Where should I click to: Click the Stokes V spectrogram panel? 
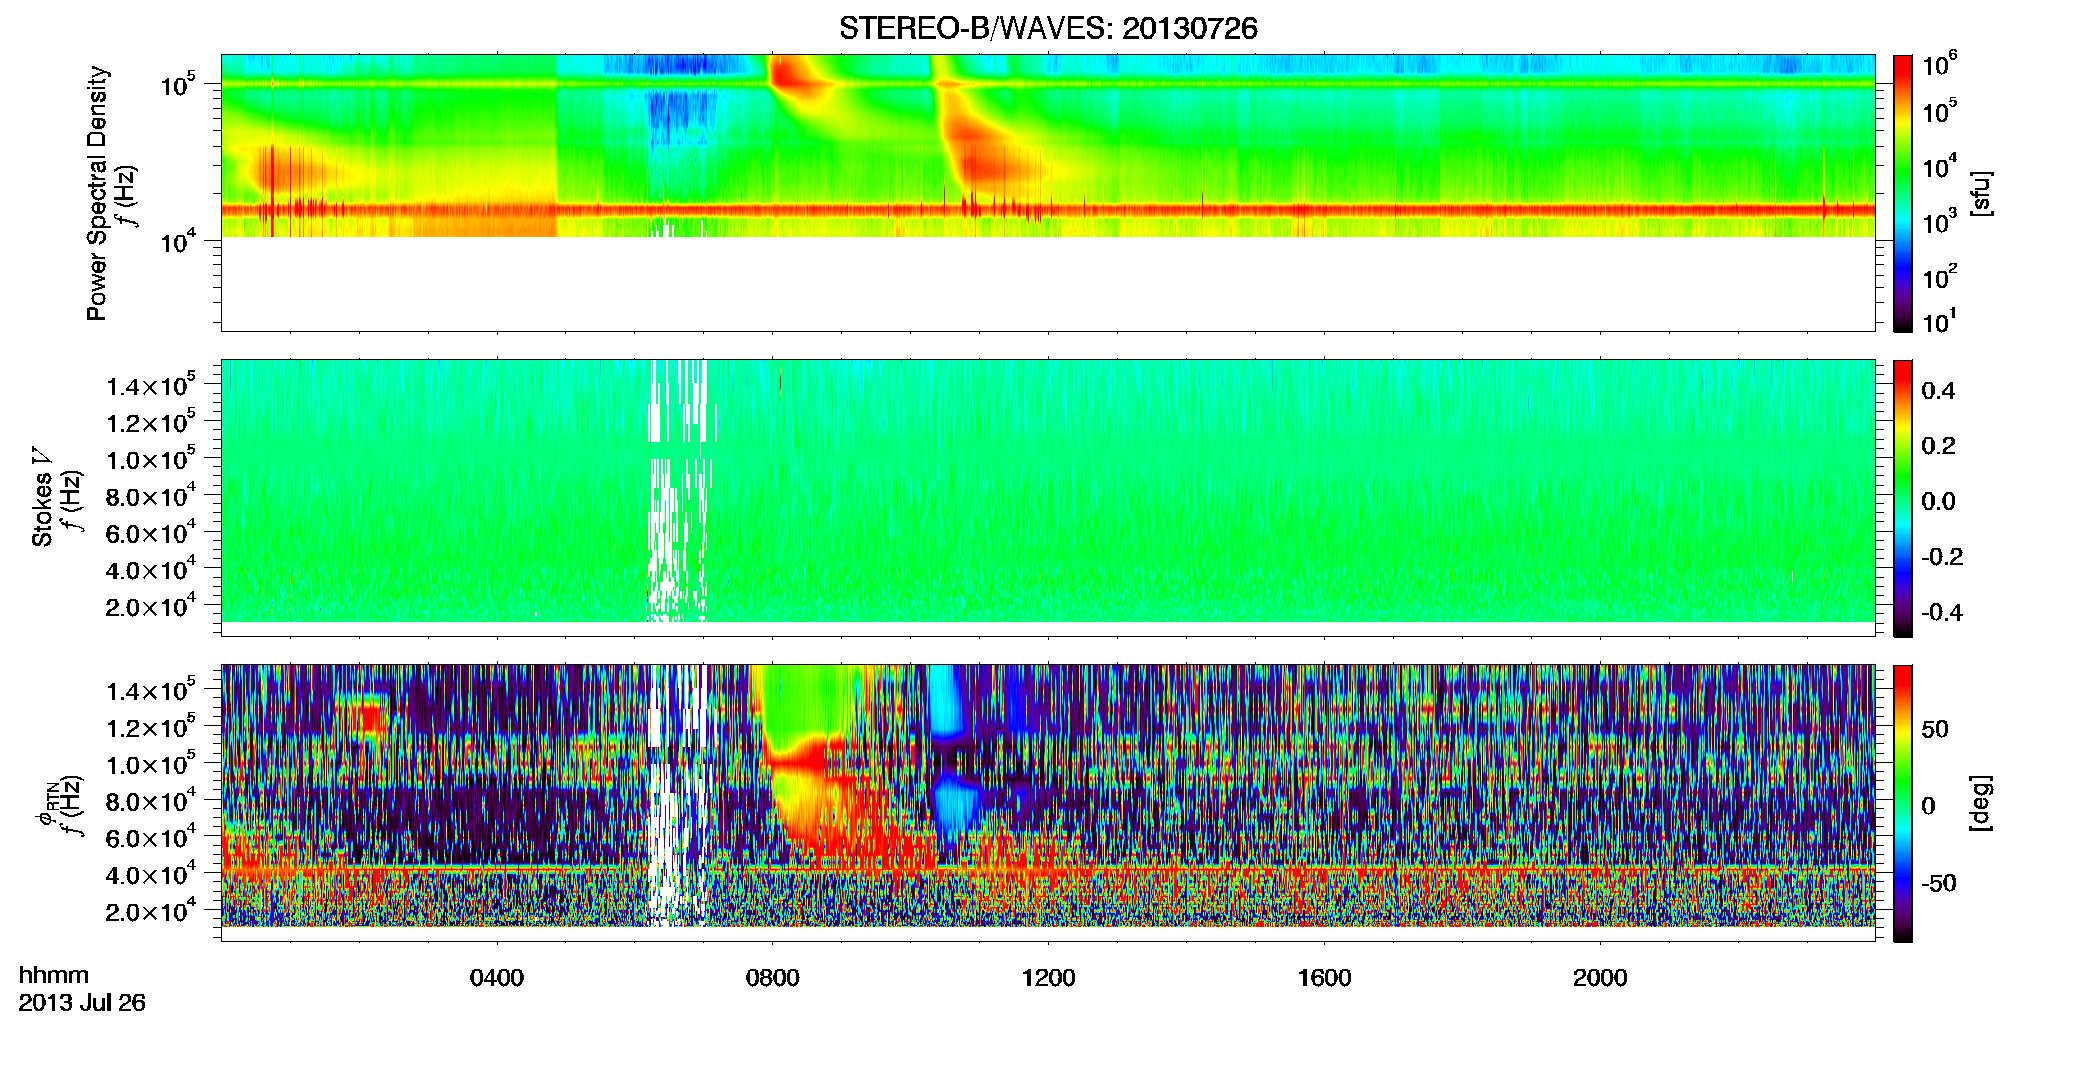(1048, 498)
